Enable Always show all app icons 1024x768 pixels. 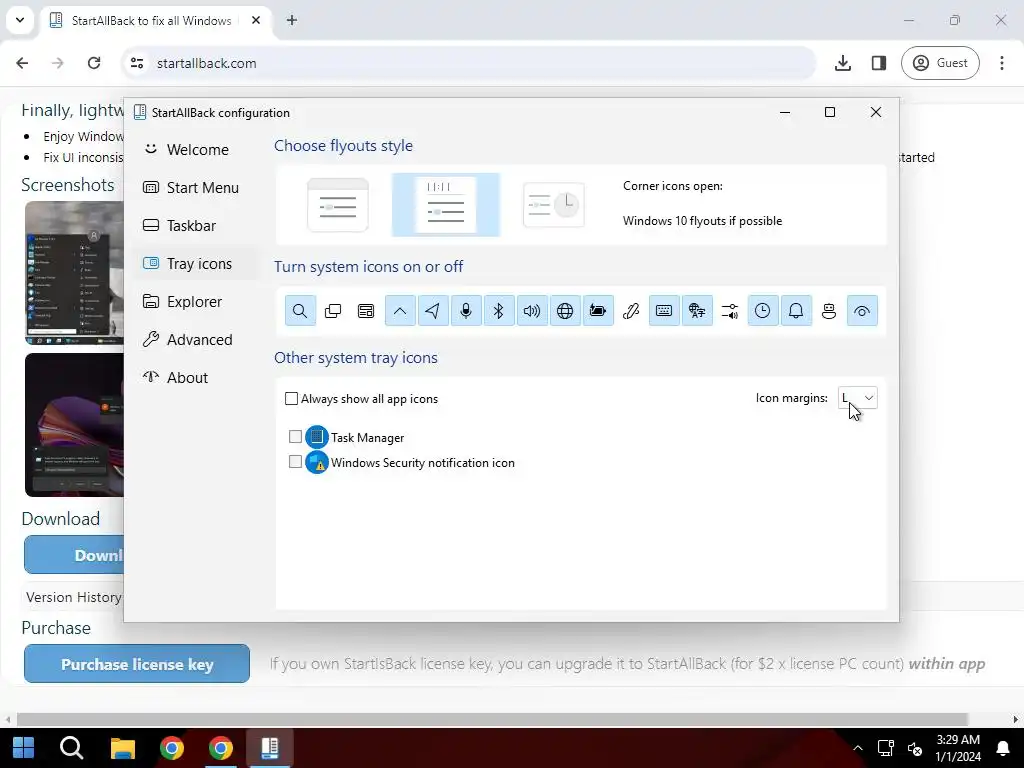292,398
